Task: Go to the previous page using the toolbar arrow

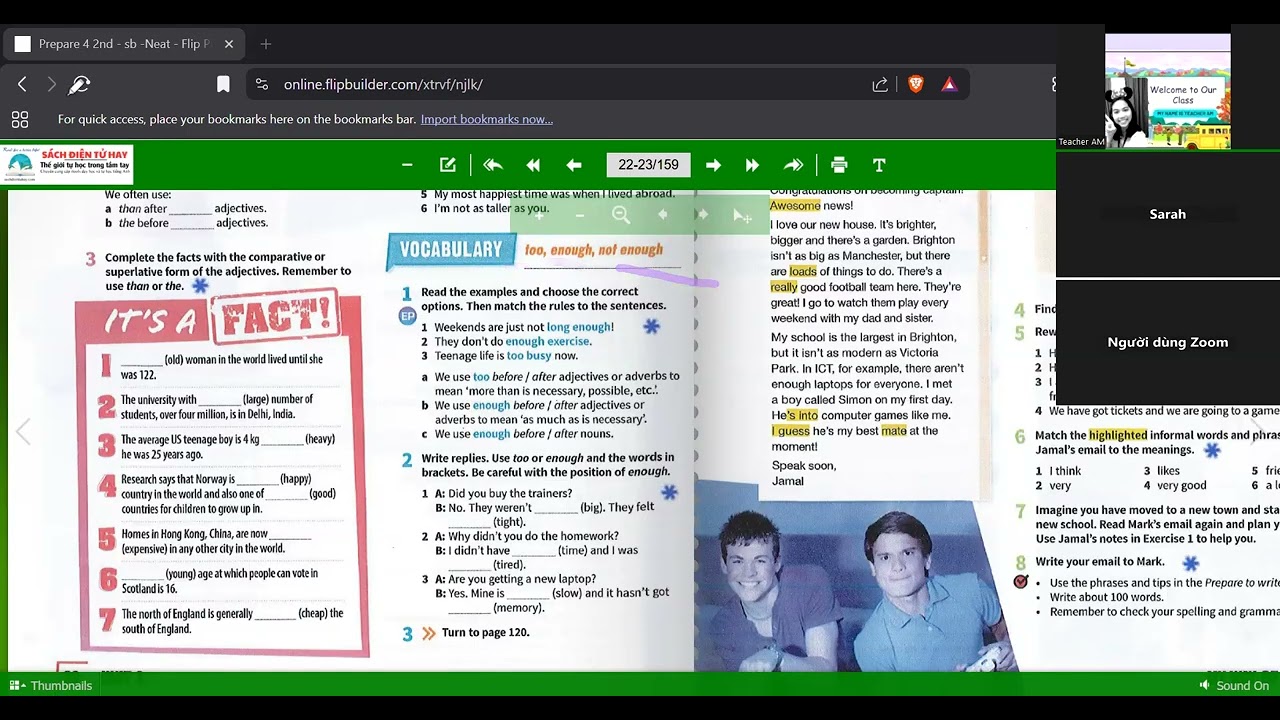Action: 574,165
